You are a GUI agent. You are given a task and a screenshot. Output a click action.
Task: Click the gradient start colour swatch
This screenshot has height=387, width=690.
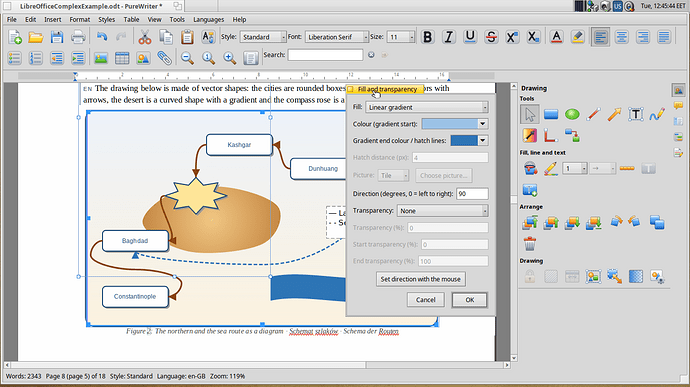point(450,124)
